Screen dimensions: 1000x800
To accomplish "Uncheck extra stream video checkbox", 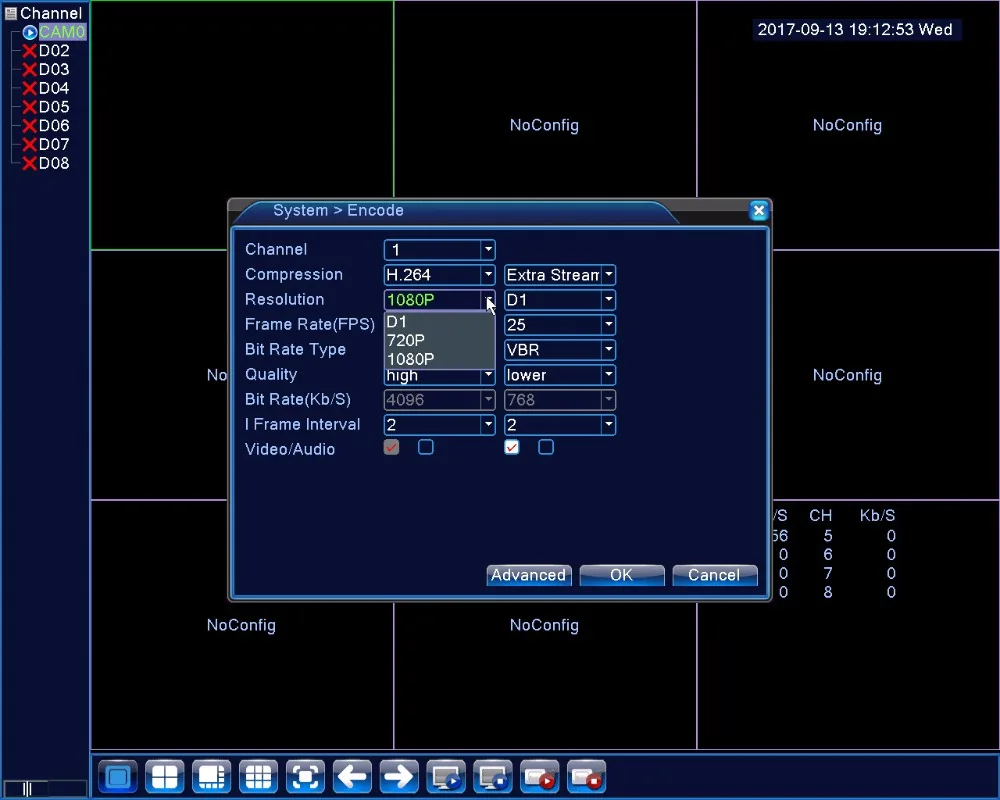I will click(x=511, y=447).
